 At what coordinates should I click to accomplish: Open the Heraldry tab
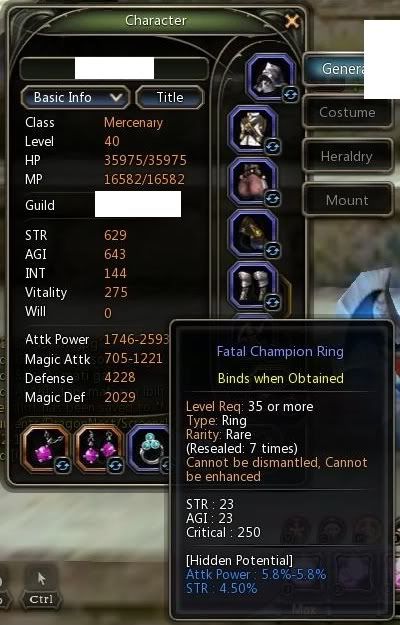pos(347,156)
